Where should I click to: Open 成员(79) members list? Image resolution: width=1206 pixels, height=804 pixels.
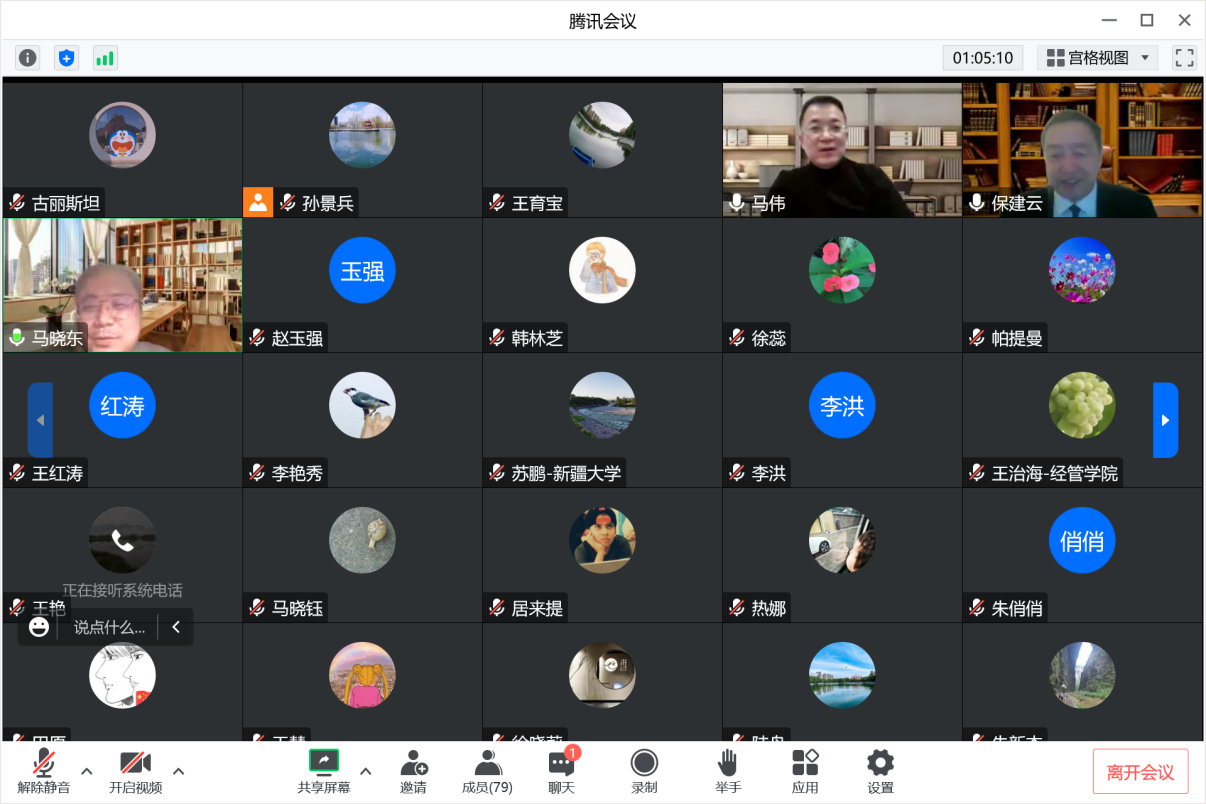click(x=487, y=771)
